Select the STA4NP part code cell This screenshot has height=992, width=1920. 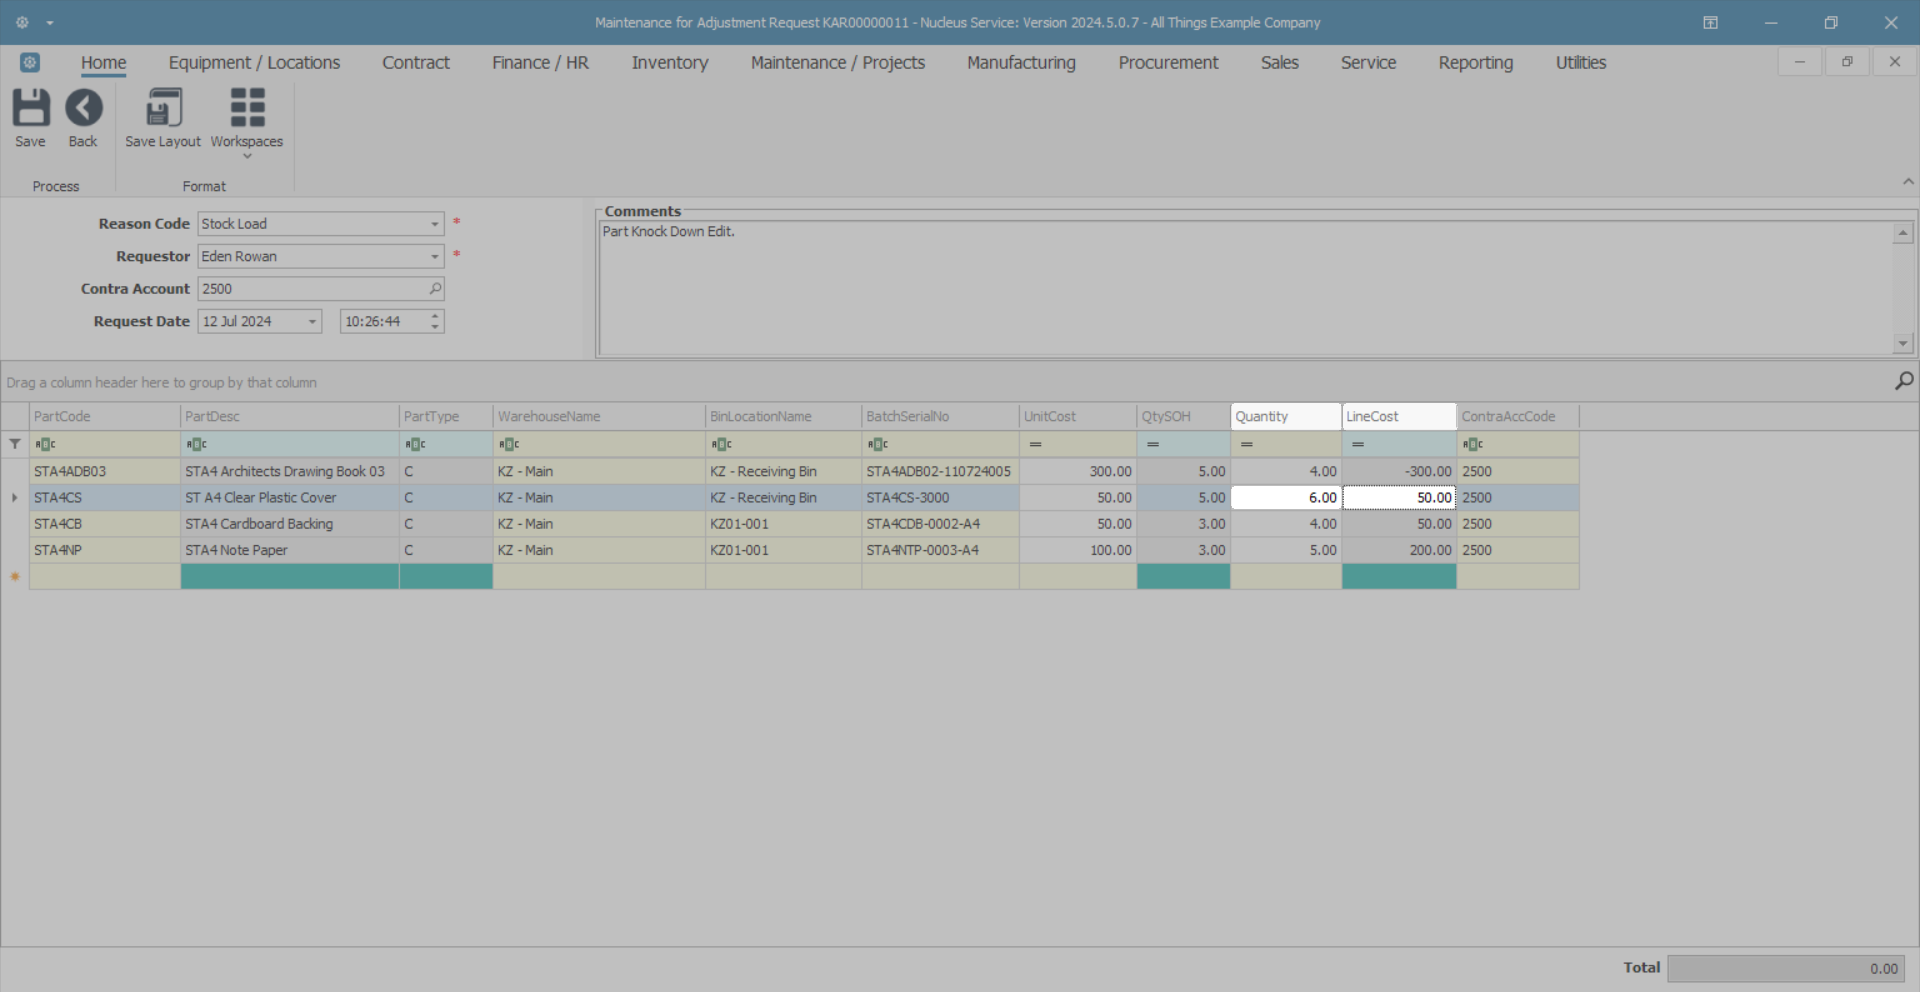click(x=105, y=550)
